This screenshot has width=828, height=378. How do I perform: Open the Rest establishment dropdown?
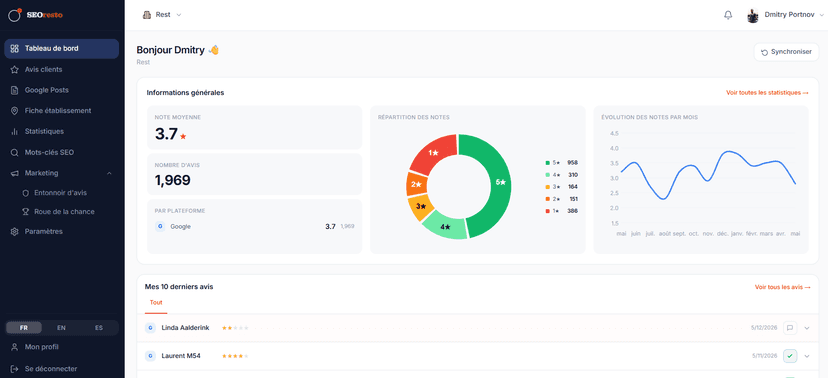point(162,15)
